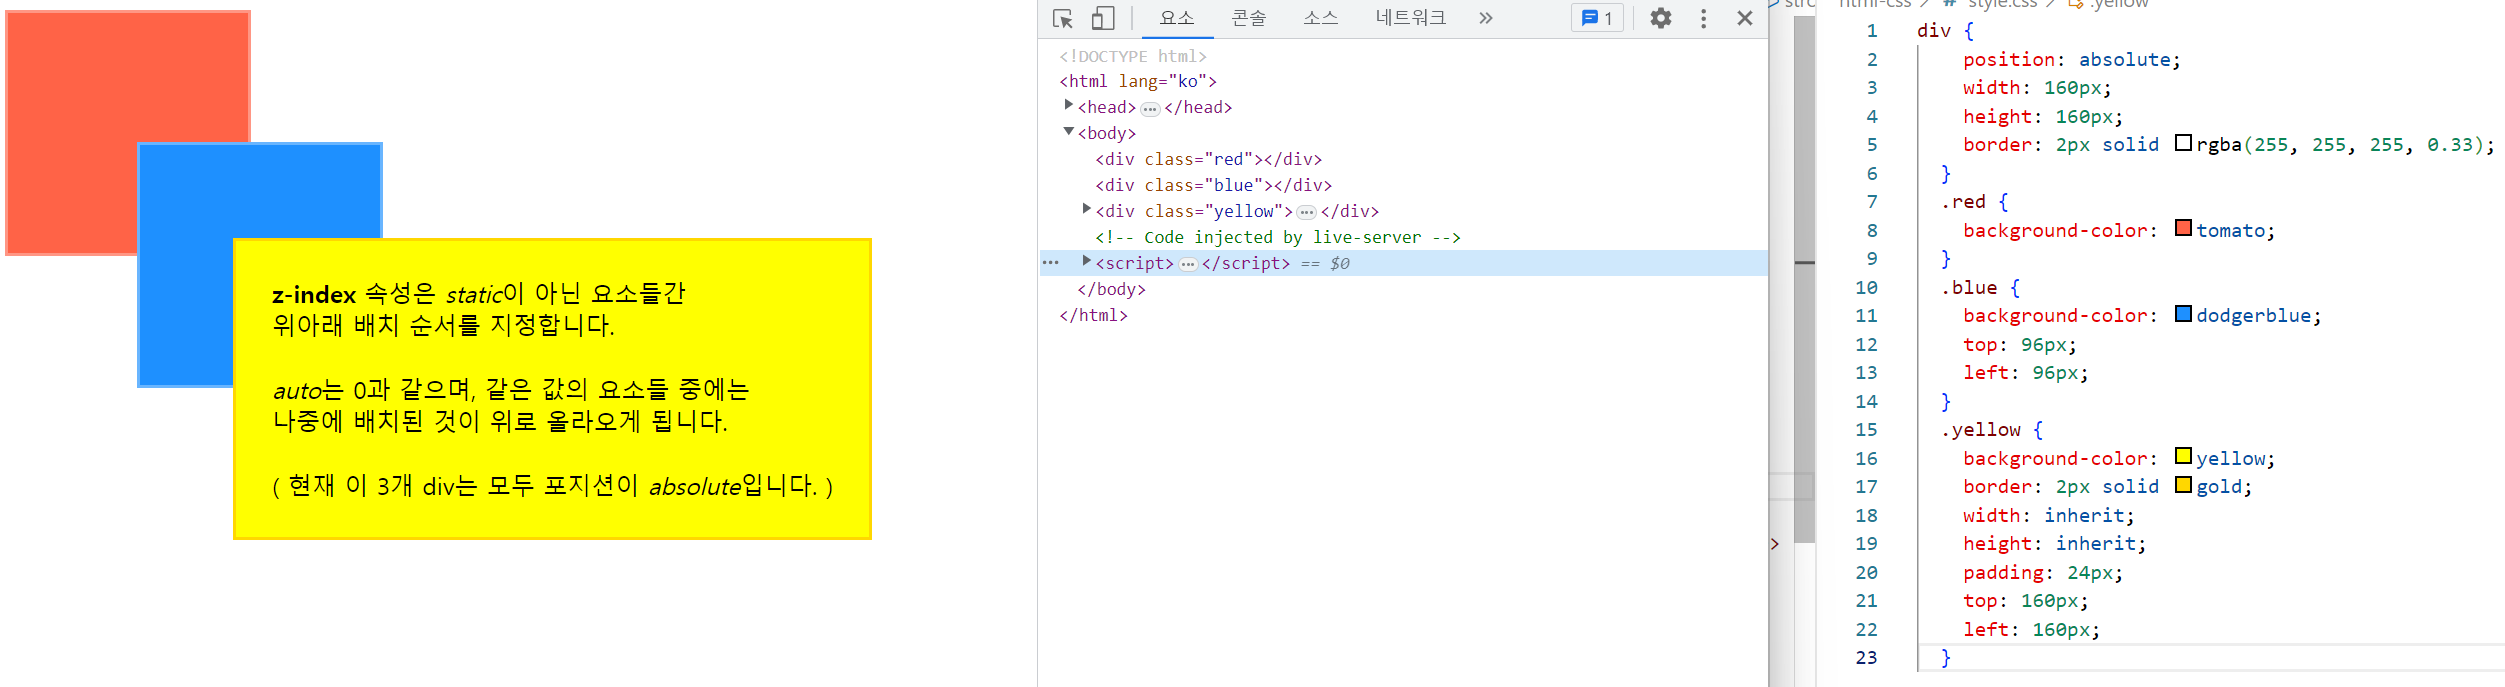Select the DOCTYPE html line

point(1133,56)
